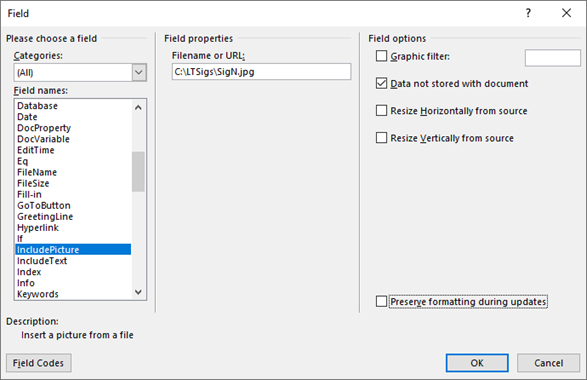Toggle Preserve formatting during updates

[381, 301]
